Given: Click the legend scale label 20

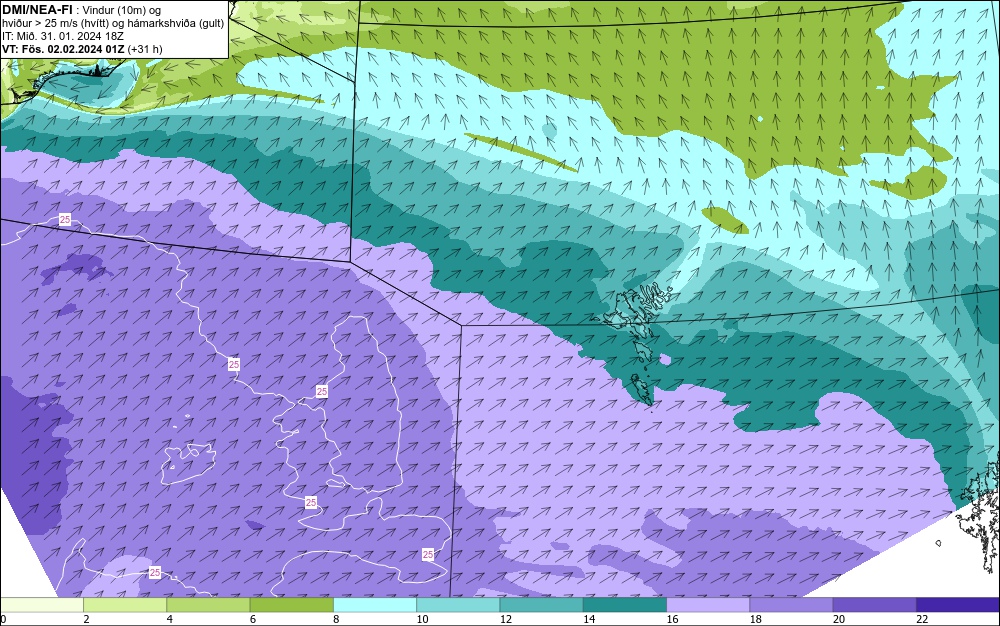Looking at the screenshot, I should pos(839,619).
